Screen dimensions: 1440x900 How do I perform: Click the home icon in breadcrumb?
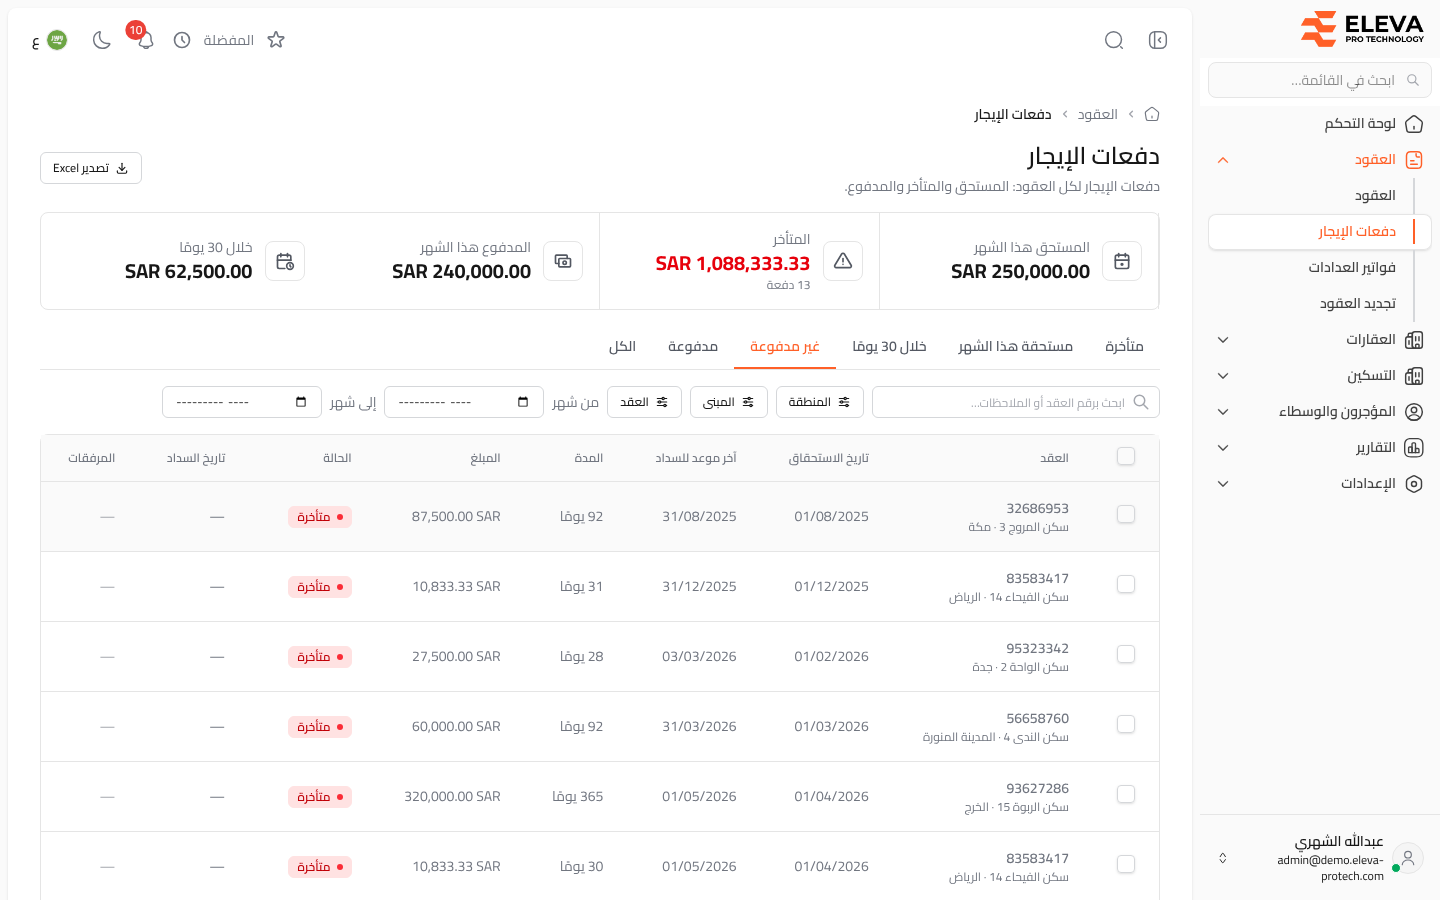click(x=1152, y=114)
